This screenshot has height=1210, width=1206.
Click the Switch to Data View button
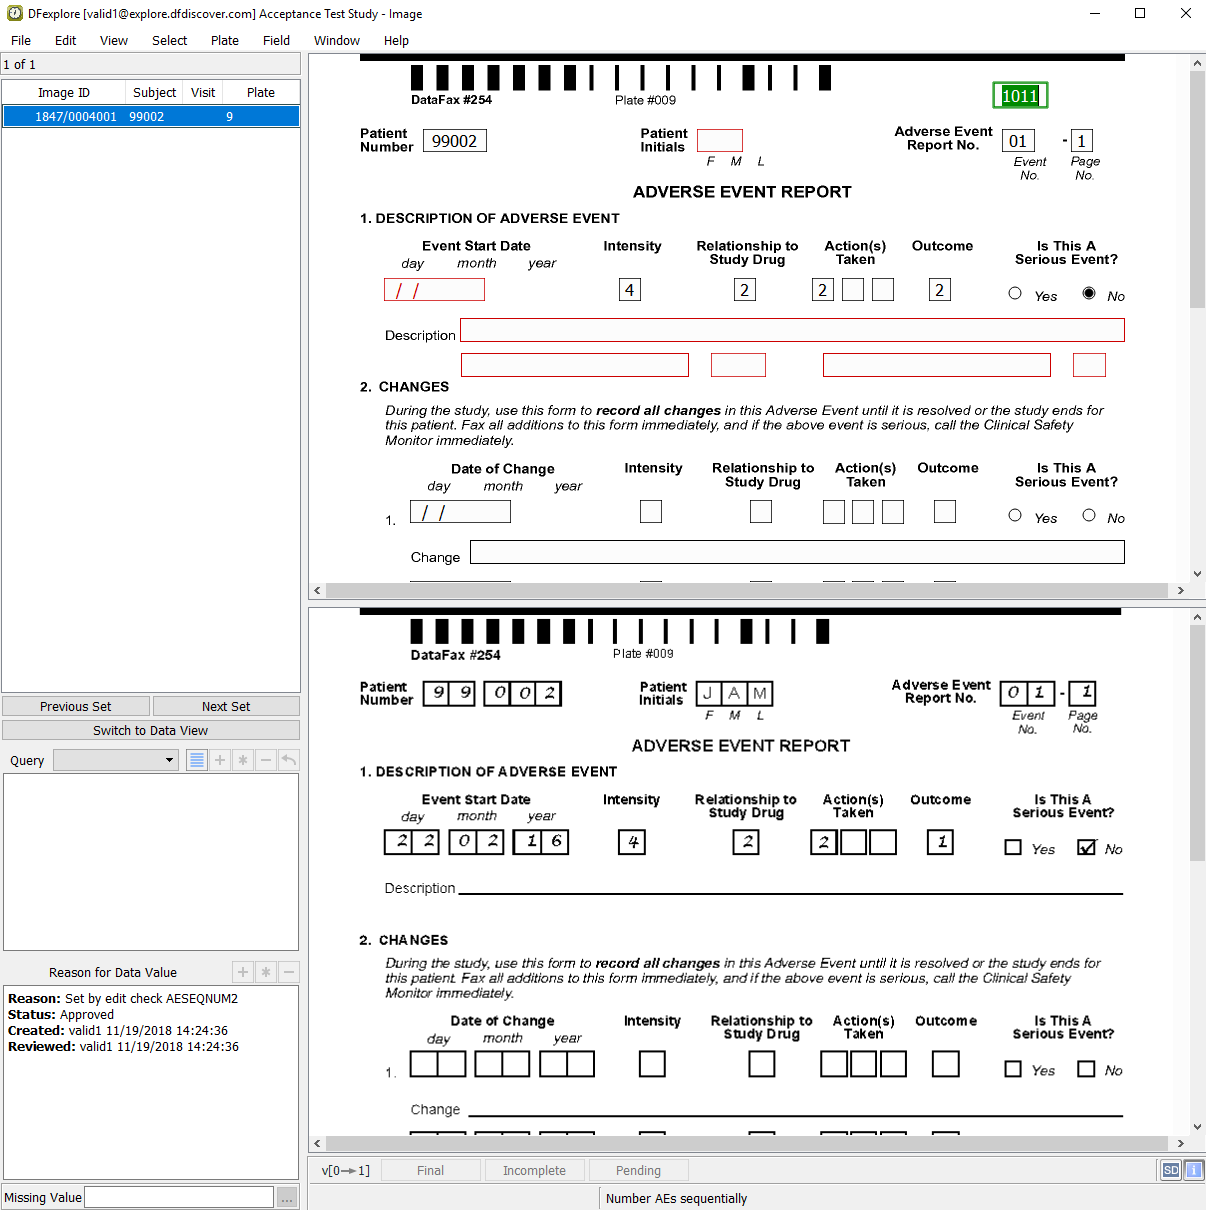coord(150,731)
